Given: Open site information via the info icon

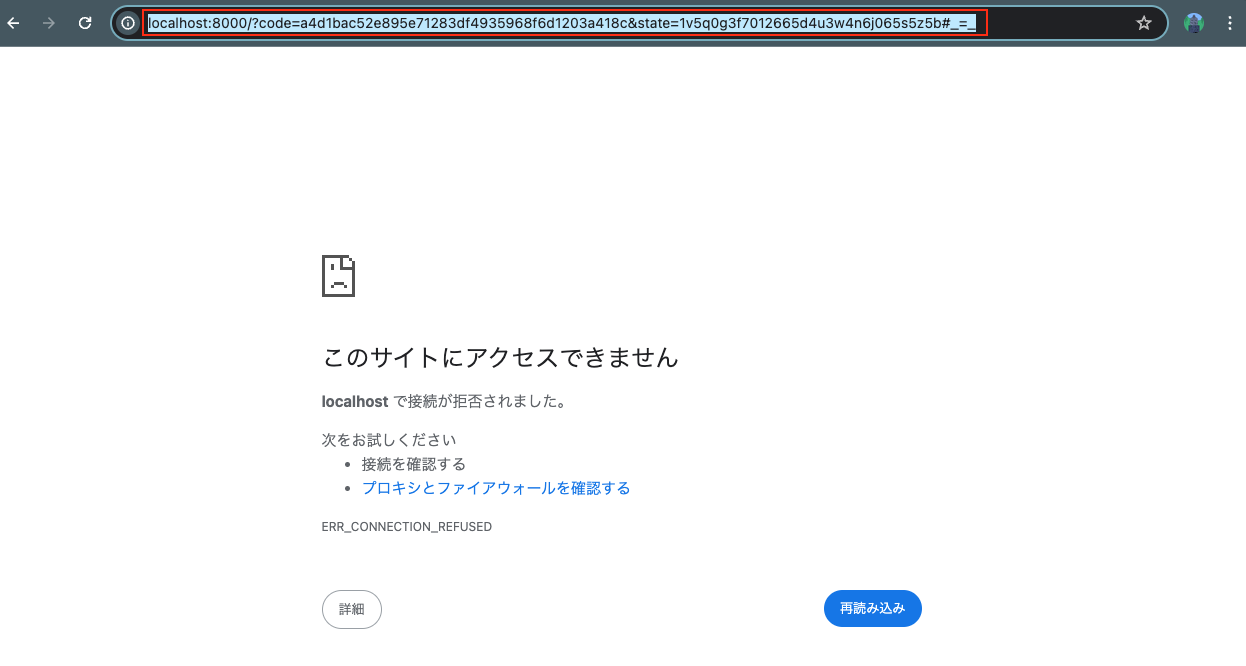Looking at the screenshot, I should (126, 22).
